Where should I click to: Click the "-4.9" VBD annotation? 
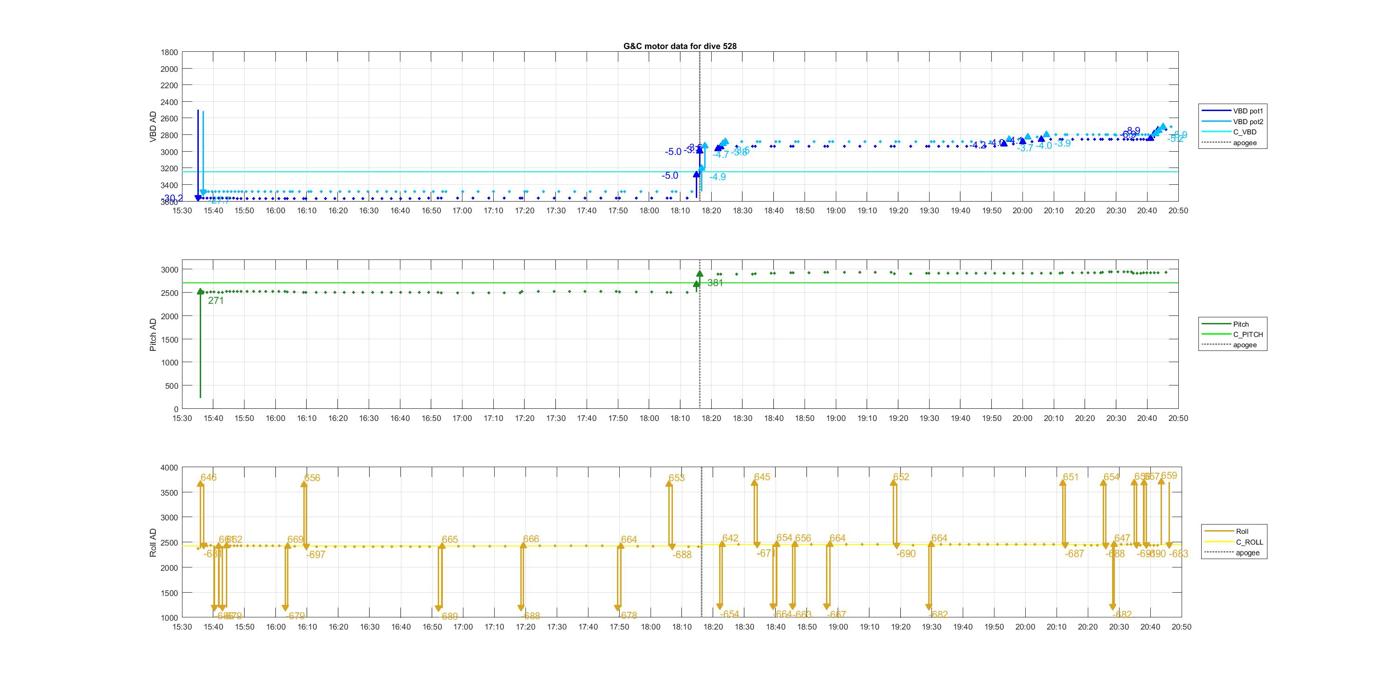tap(717, 177)
